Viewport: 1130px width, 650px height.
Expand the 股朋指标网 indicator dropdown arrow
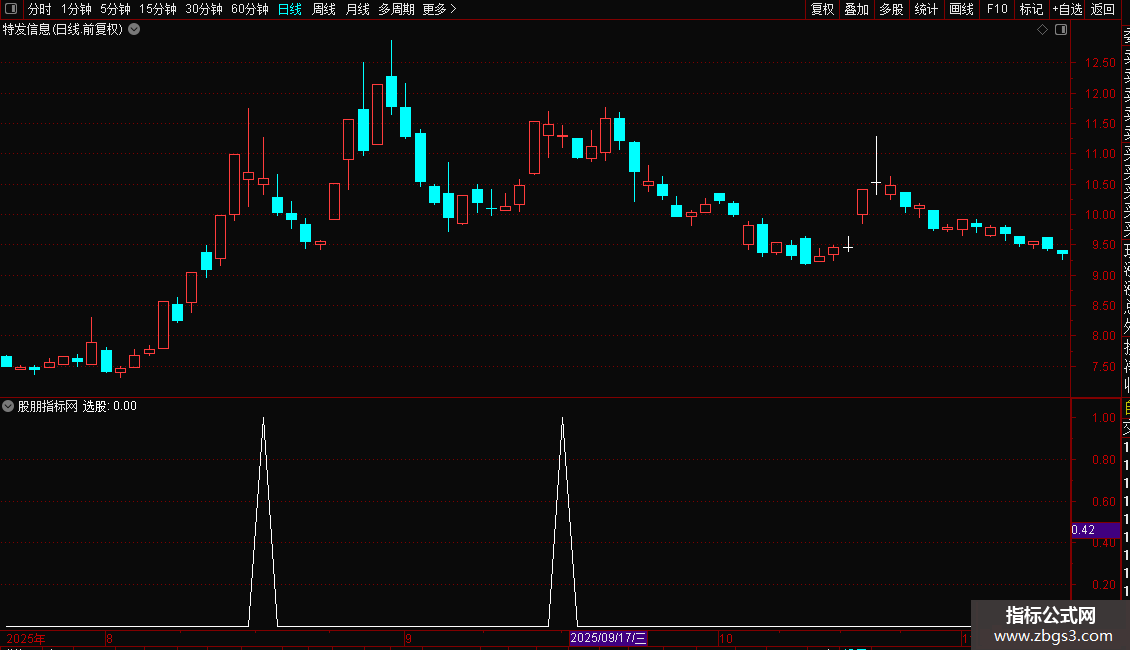(x=8, y=406)
